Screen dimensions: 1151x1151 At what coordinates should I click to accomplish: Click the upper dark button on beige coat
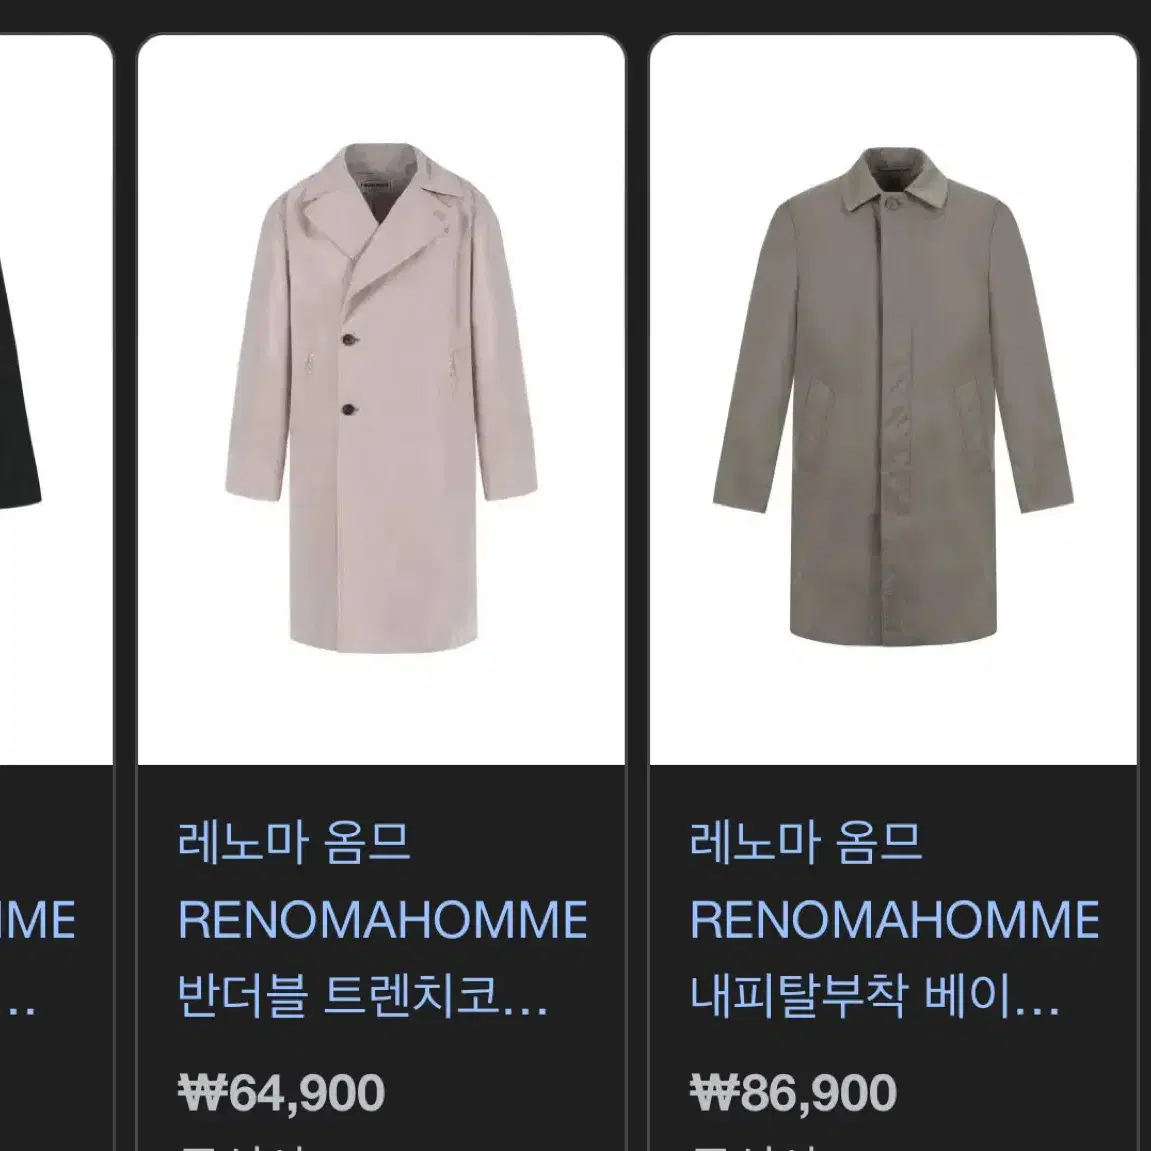point(348,338)
